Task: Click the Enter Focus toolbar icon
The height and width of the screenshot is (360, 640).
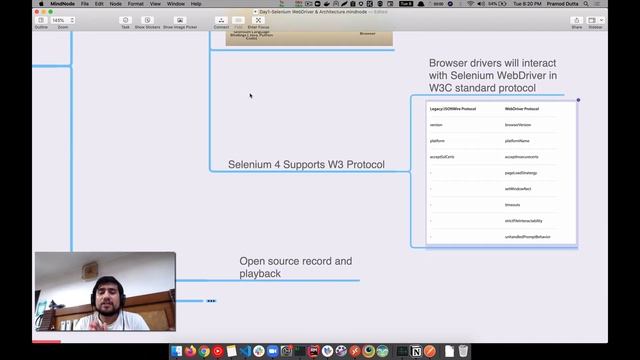Action: tap(258, 20)
